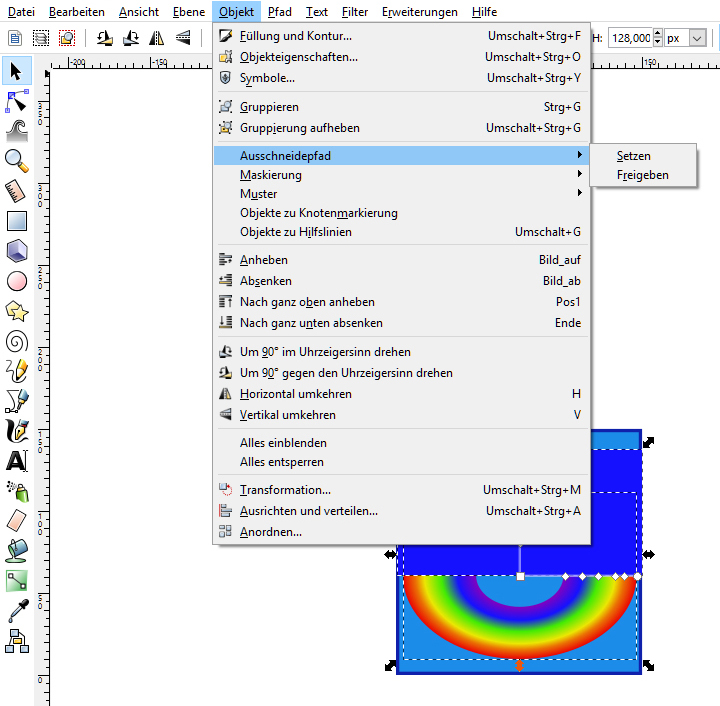Select the Rectangle drawing tool
720x706 pixels.
tap(17, 221)
